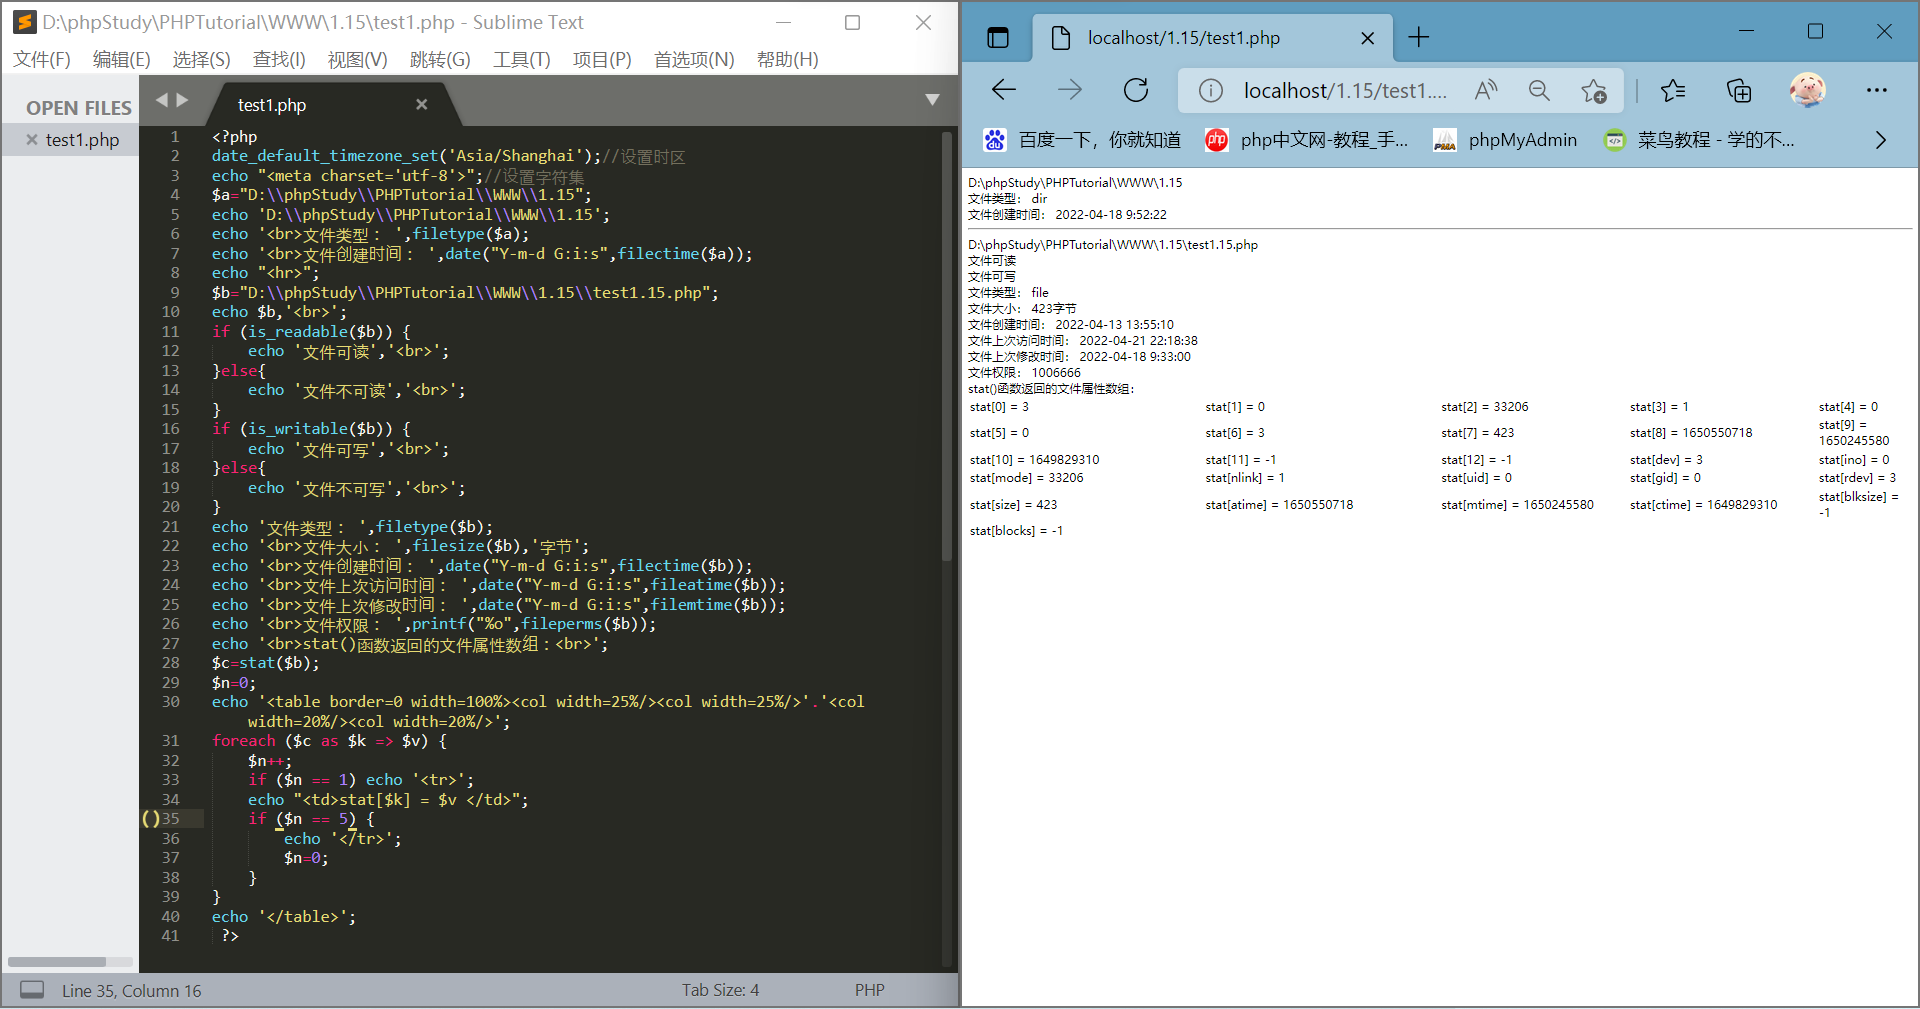Open 帮助(H) menu
Image resolution: width=1920 pixels, height=1009 pixels.
788,60
